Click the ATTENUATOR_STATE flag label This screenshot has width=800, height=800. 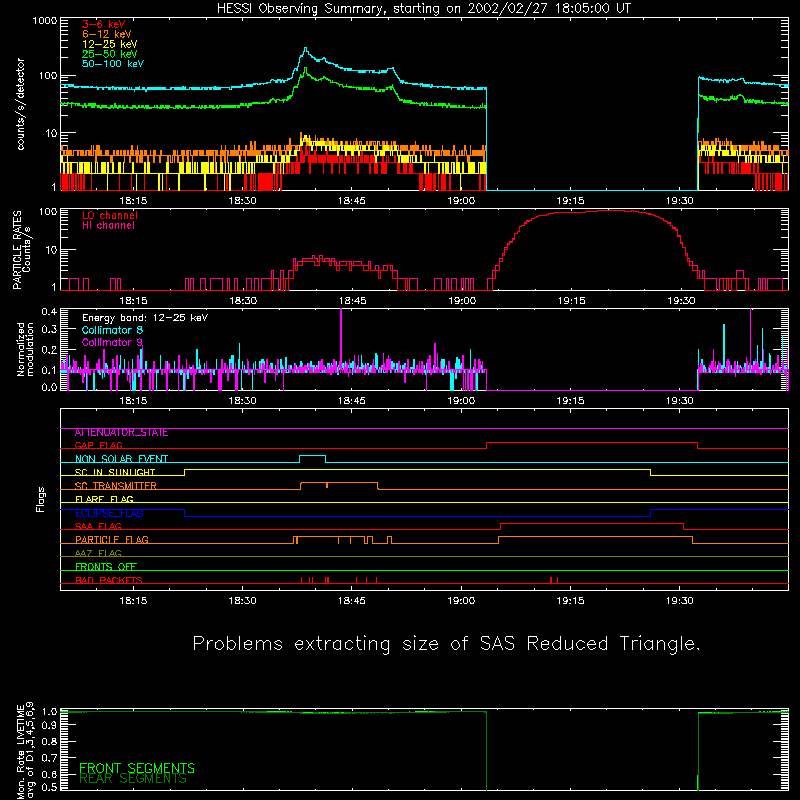(121, 433)
